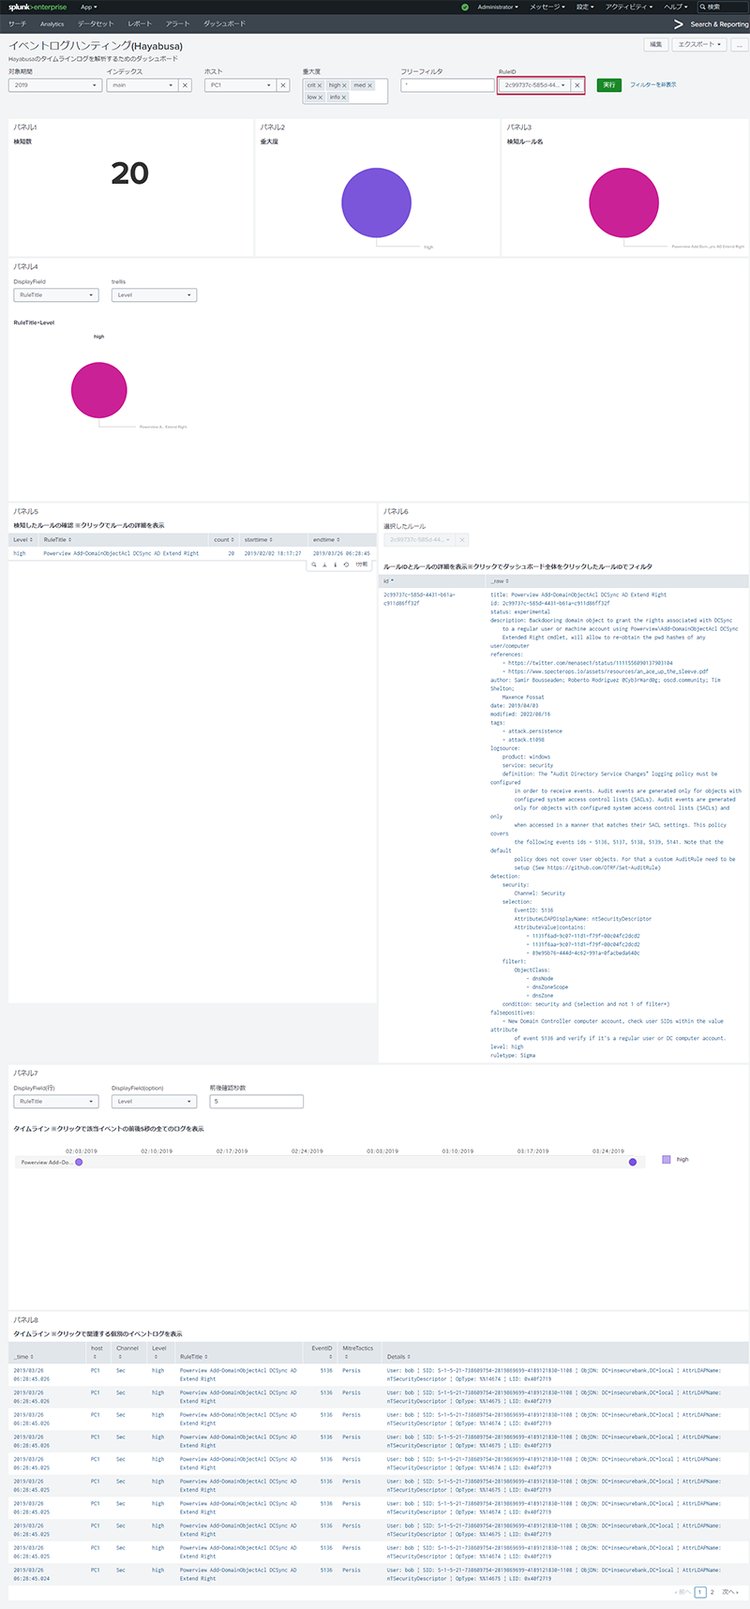This screenshot has width=750, height=1609.
Task: Click Panel 5 refresh icon
Action: 346,565
